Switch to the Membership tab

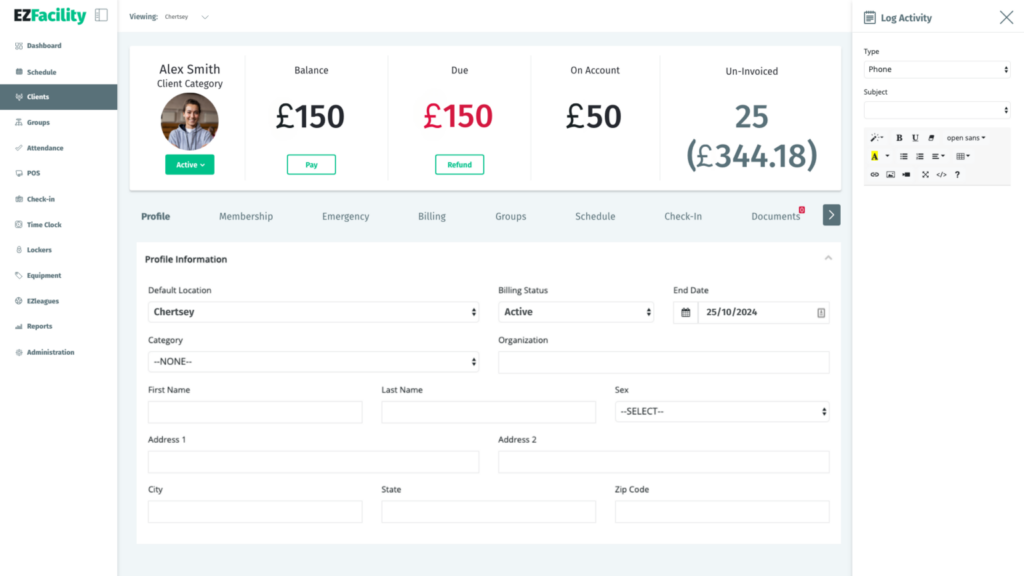point(245,216)
